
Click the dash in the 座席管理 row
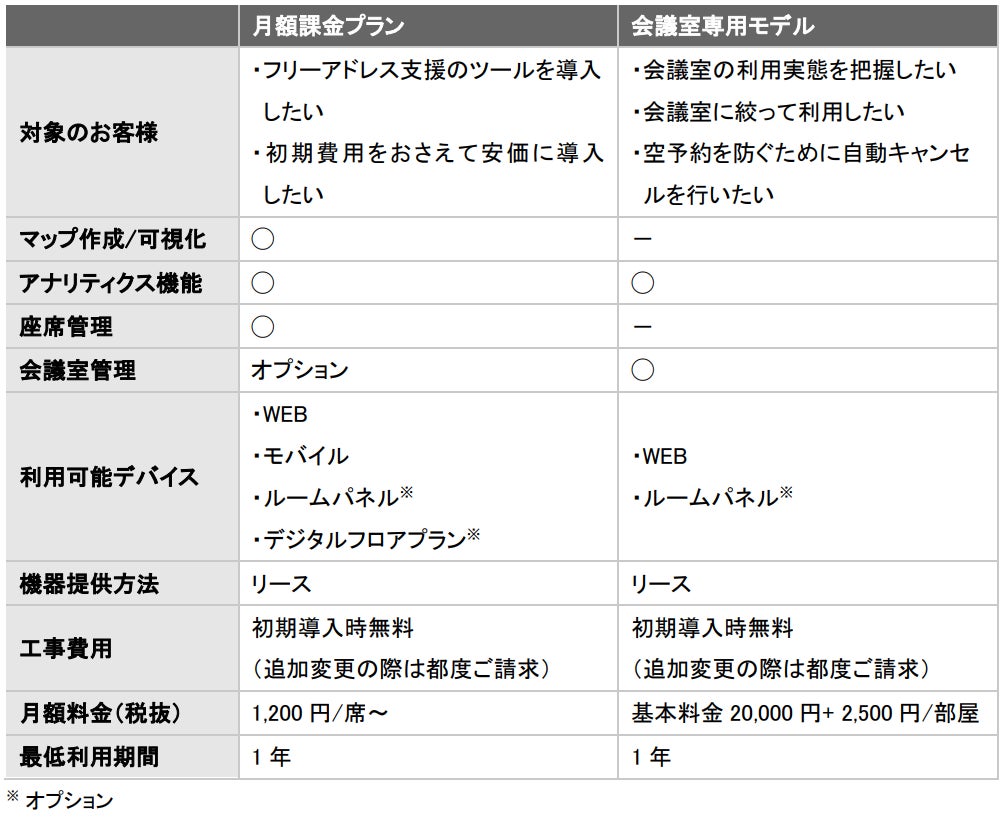point(643,327)
